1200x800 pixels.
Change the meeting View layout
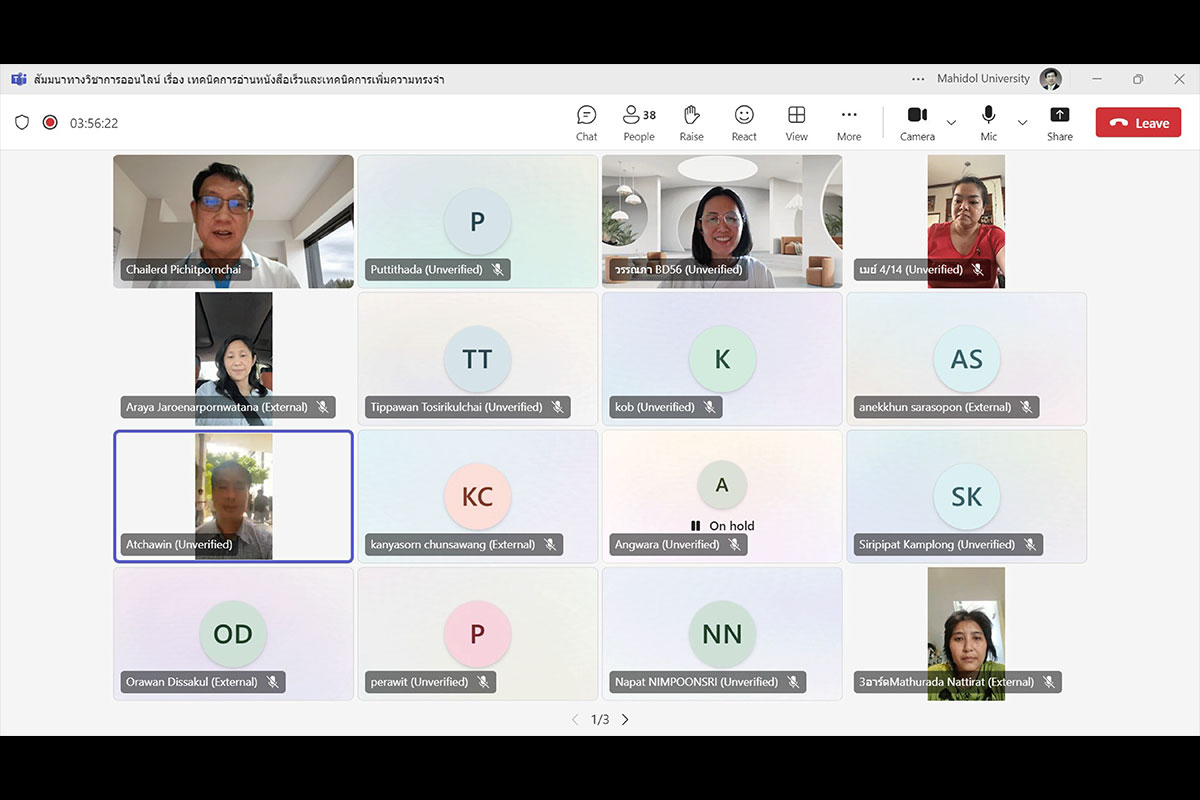(x=796, y=123)
